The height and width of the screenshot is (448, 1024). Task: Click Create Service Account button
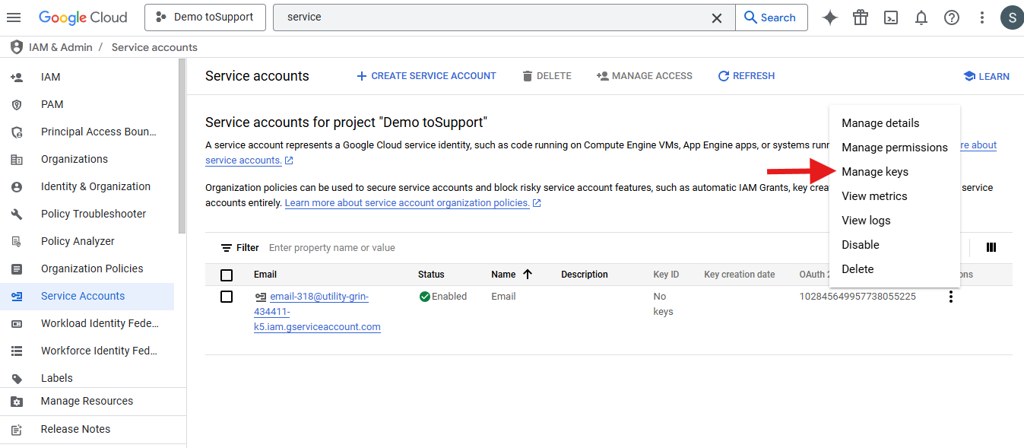pyautogui.click(x=426, y=76)
